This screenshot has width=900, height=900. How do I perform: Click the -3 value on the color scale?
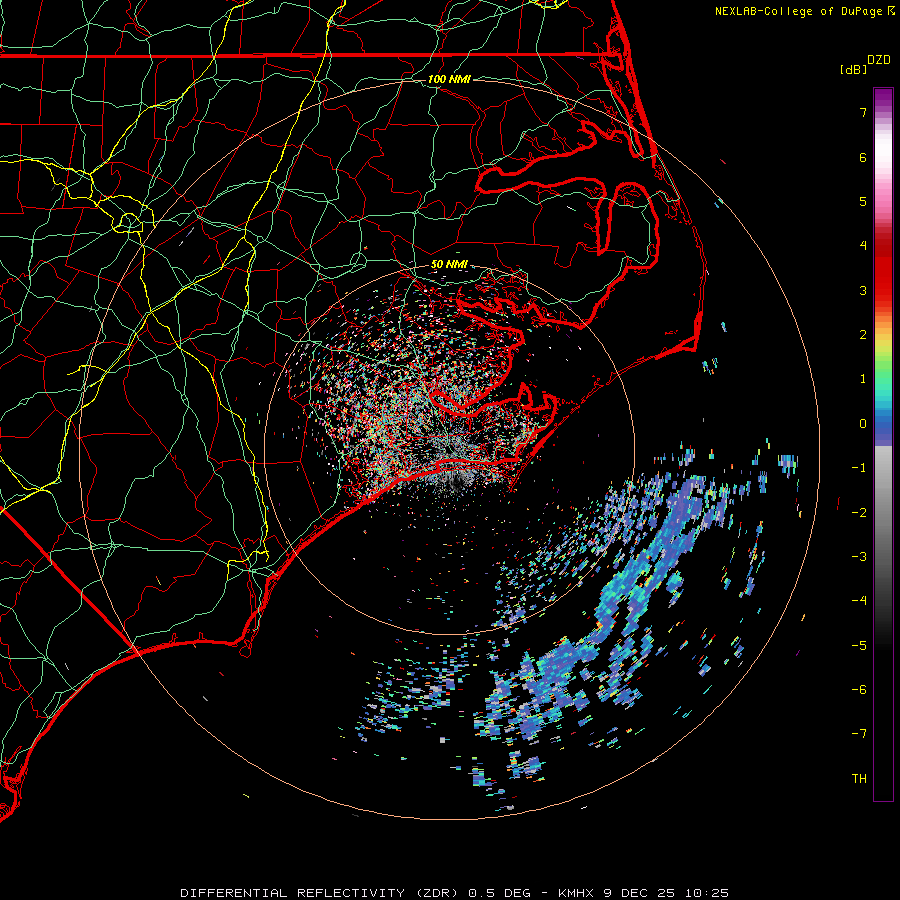pyautogui.click(x=859, y=556)
